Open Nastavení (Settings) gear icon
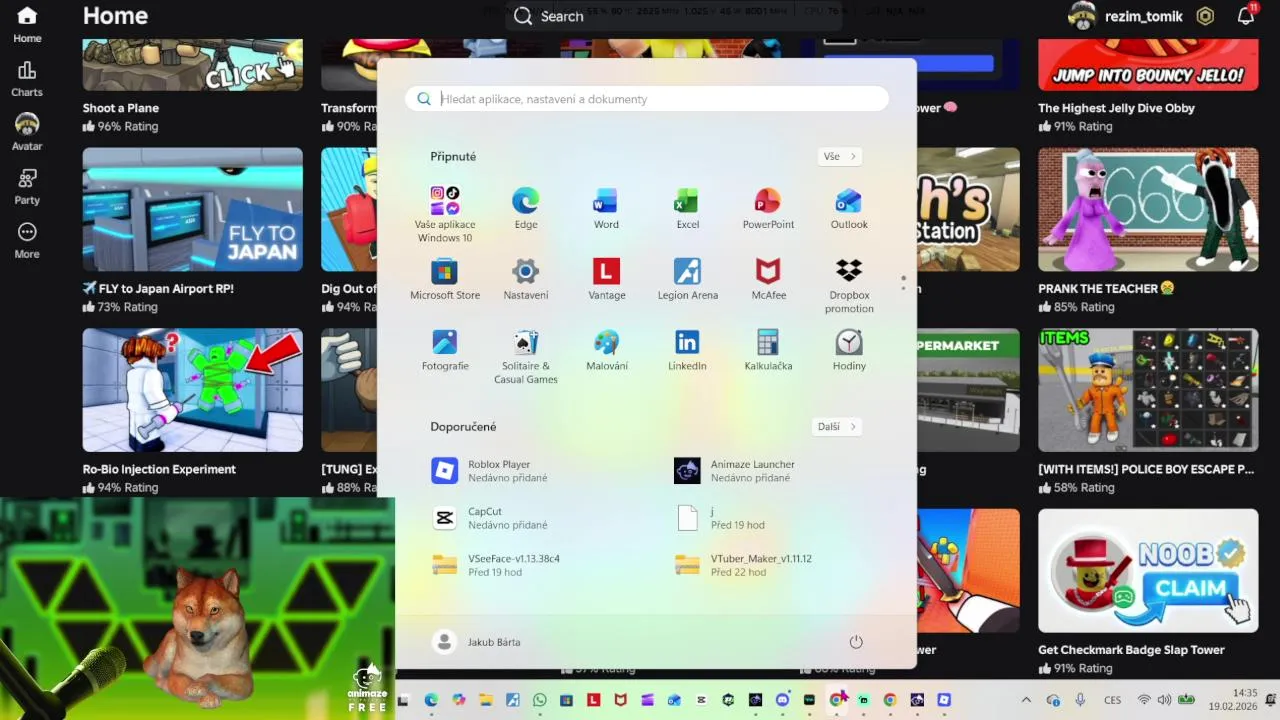The height and width of the screenshot is (720, 1280). click(x=526, y=280)
